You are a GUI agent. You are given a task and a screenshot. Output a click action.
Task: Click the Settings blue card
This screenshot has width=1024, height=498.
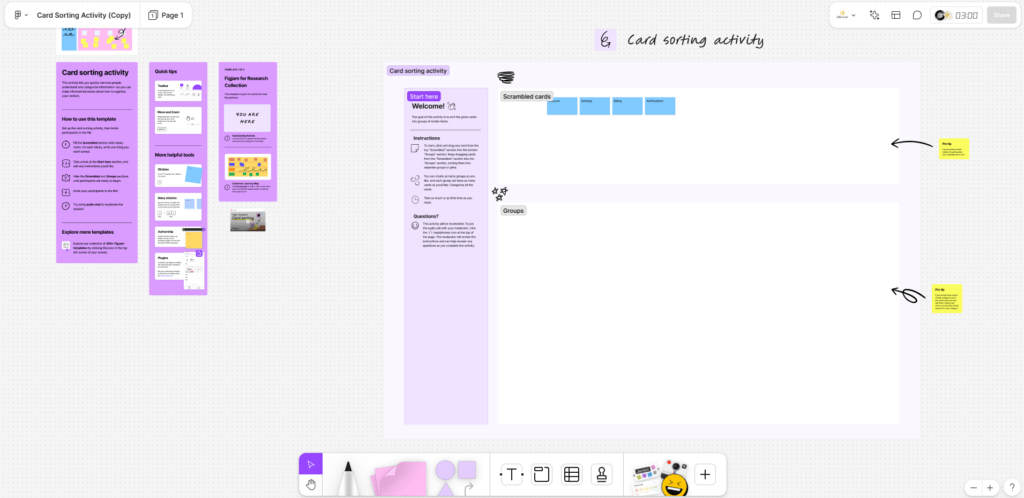[594, 106]
